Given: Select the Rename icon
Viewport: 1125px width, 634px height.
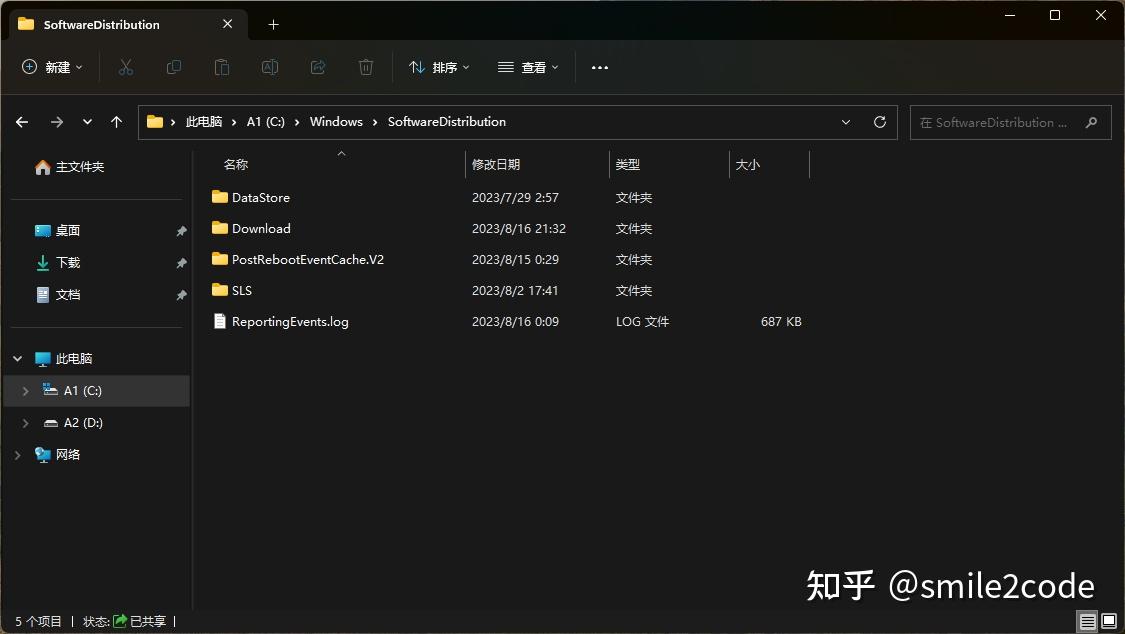Looking at the screenshot, I should click(x=269, y=67).
